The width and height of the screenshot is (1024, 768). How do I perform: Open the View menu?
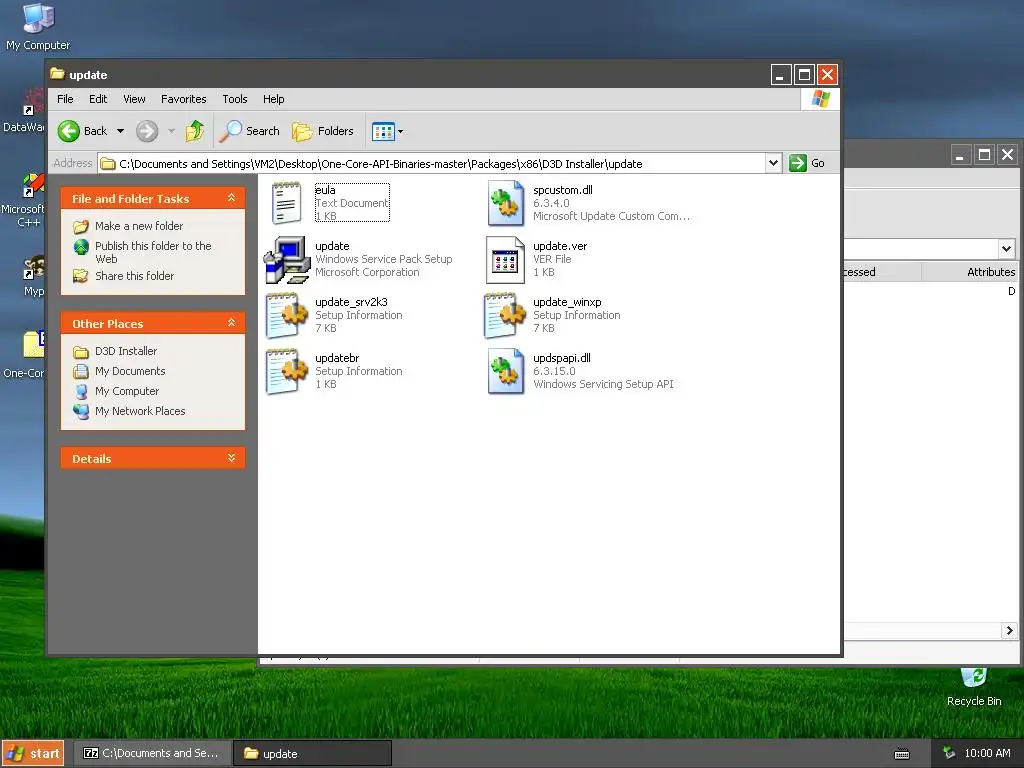135,99
